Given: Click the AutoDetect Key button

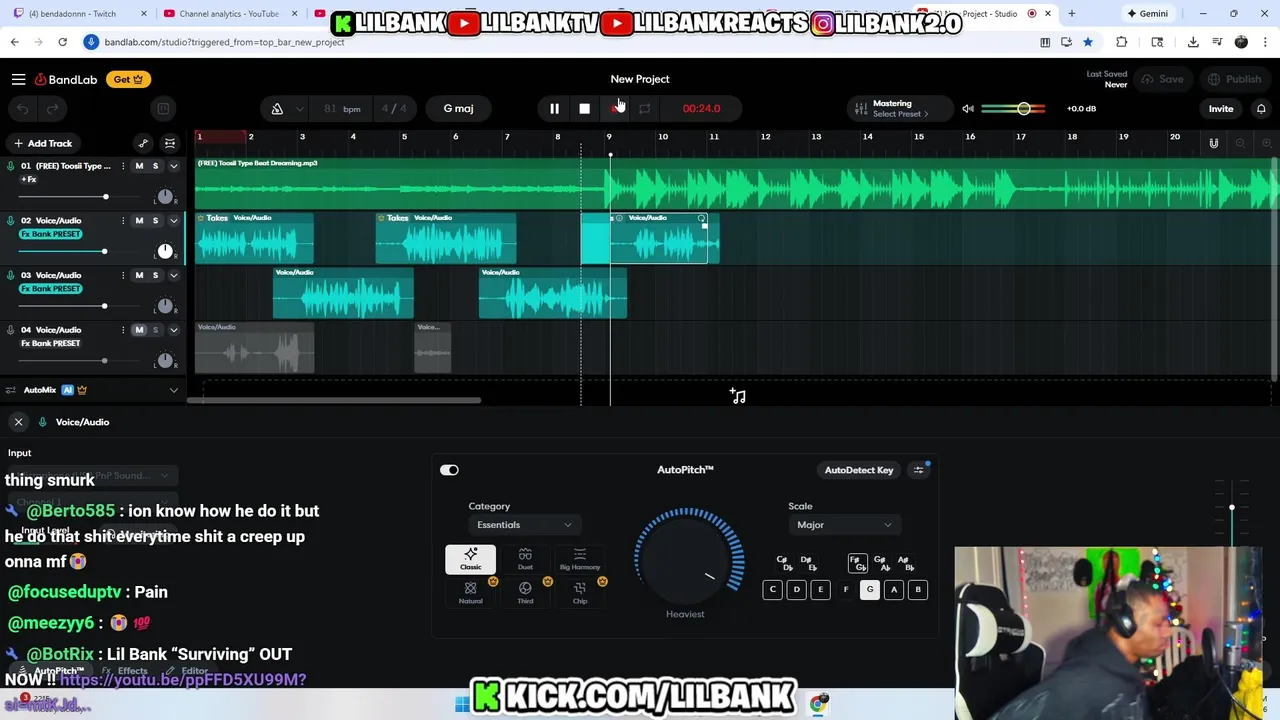Looking at the screenshot, I should point(859,470).
